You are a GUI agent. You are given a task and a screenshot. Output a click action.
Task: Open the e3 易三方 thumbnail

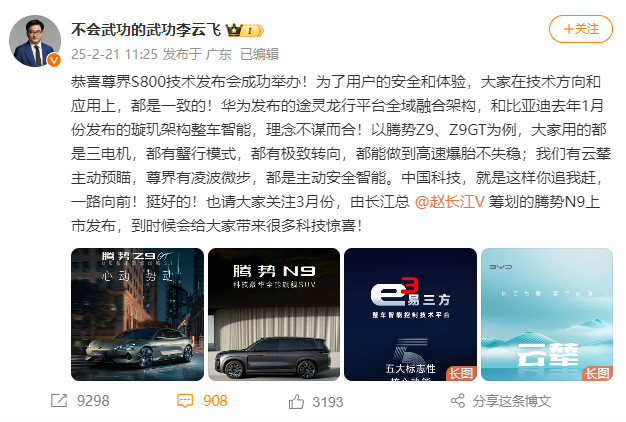pyautogui.click(x=410, y=314)
